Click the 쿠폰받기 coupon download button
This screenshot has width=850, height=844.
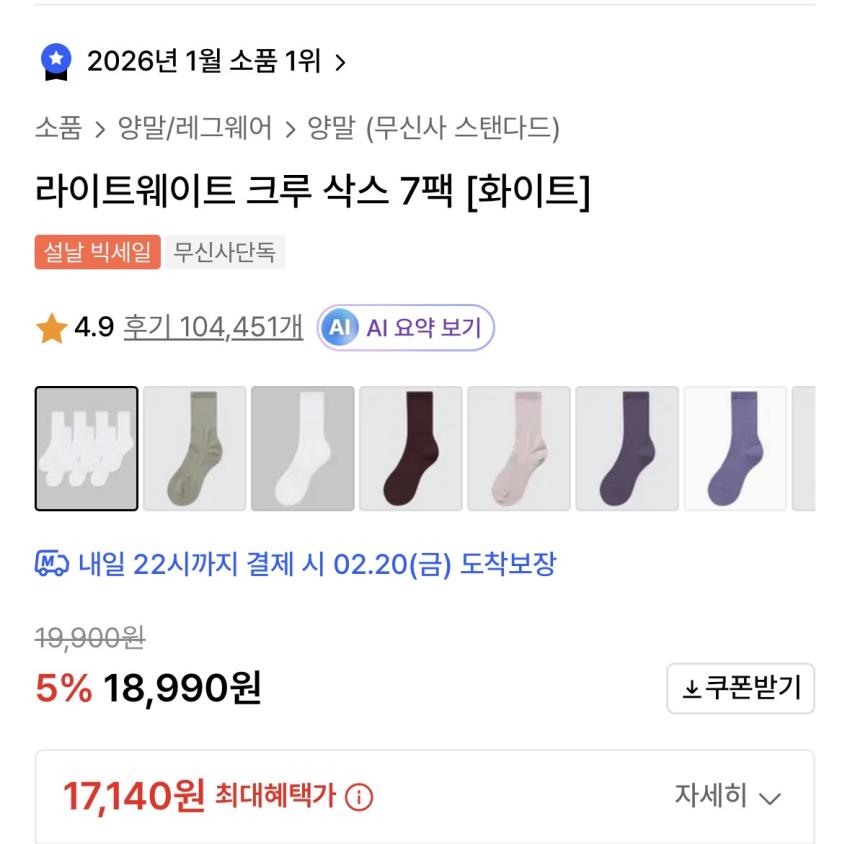(740, 688)
